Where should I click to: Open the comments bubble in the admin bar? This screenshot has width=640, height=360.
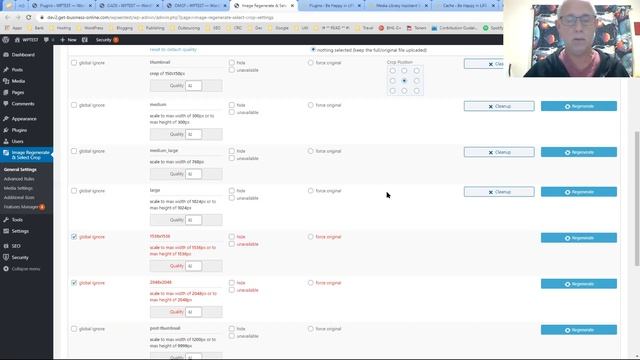(x=49, y=40)
